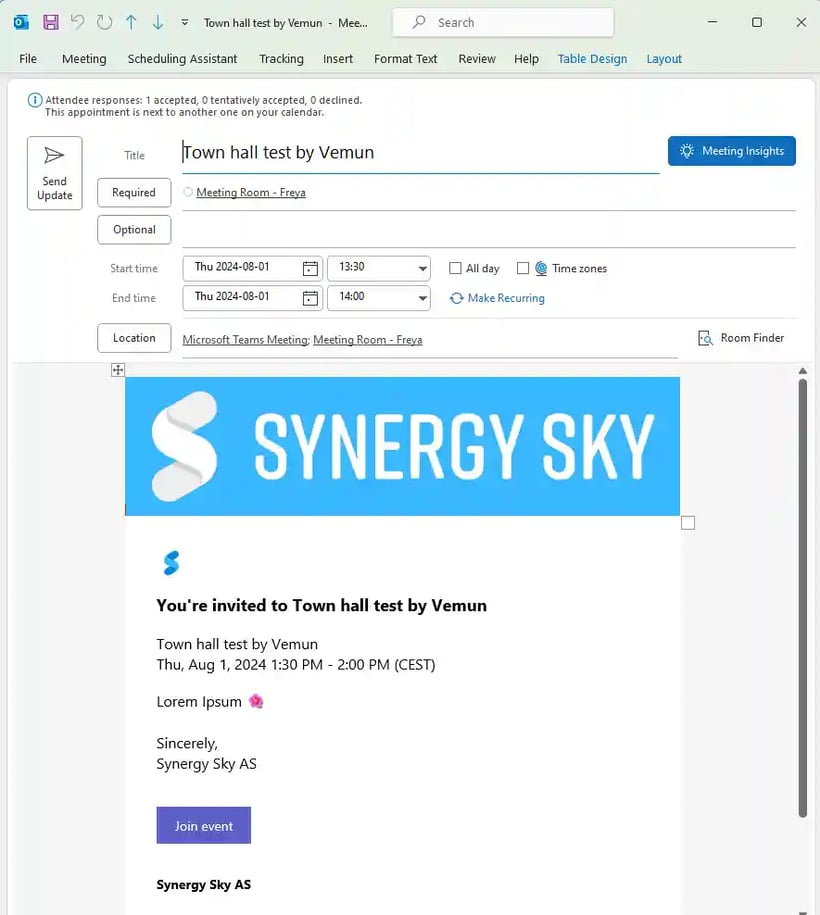Click the Required attendees button
This screenshot has width=820, height=915.
(x=134, y=193)
